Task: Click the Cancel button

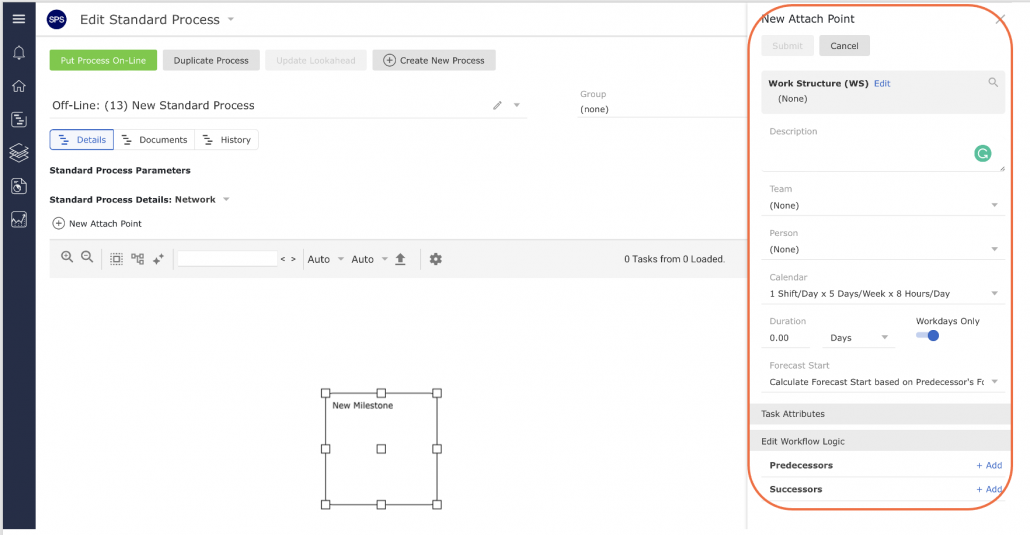Action: click(x=844, y=46)
